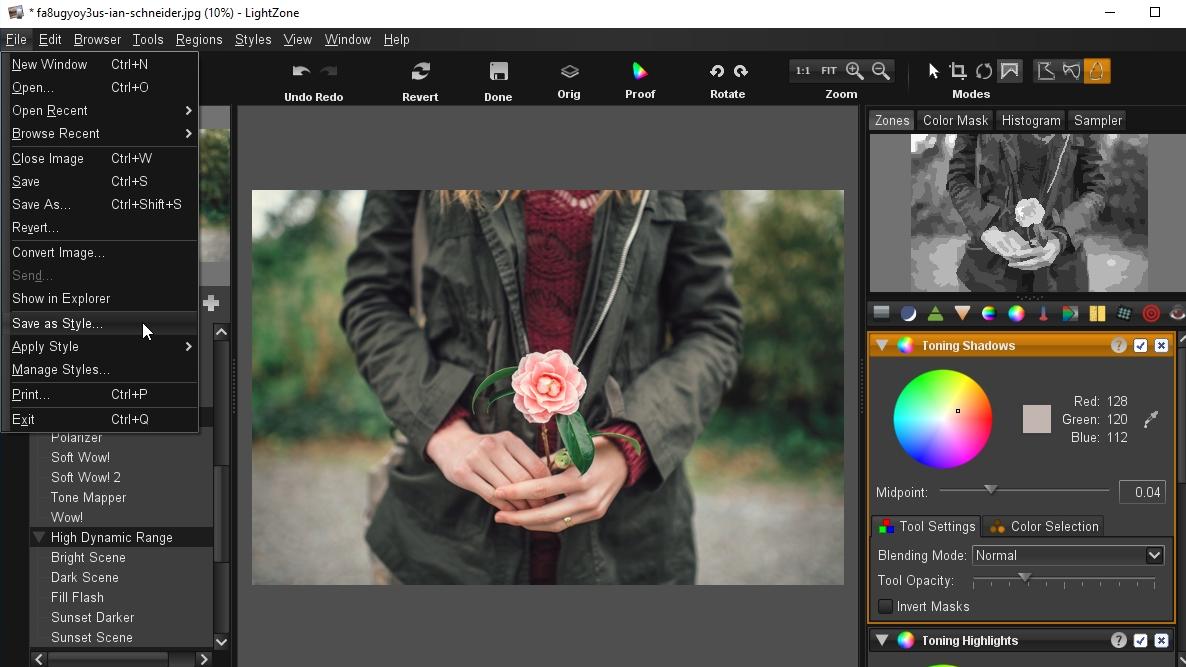Screen dimensions: 1186x667
Task: Rotate image clockwise icon
Action: click(740, 71)
